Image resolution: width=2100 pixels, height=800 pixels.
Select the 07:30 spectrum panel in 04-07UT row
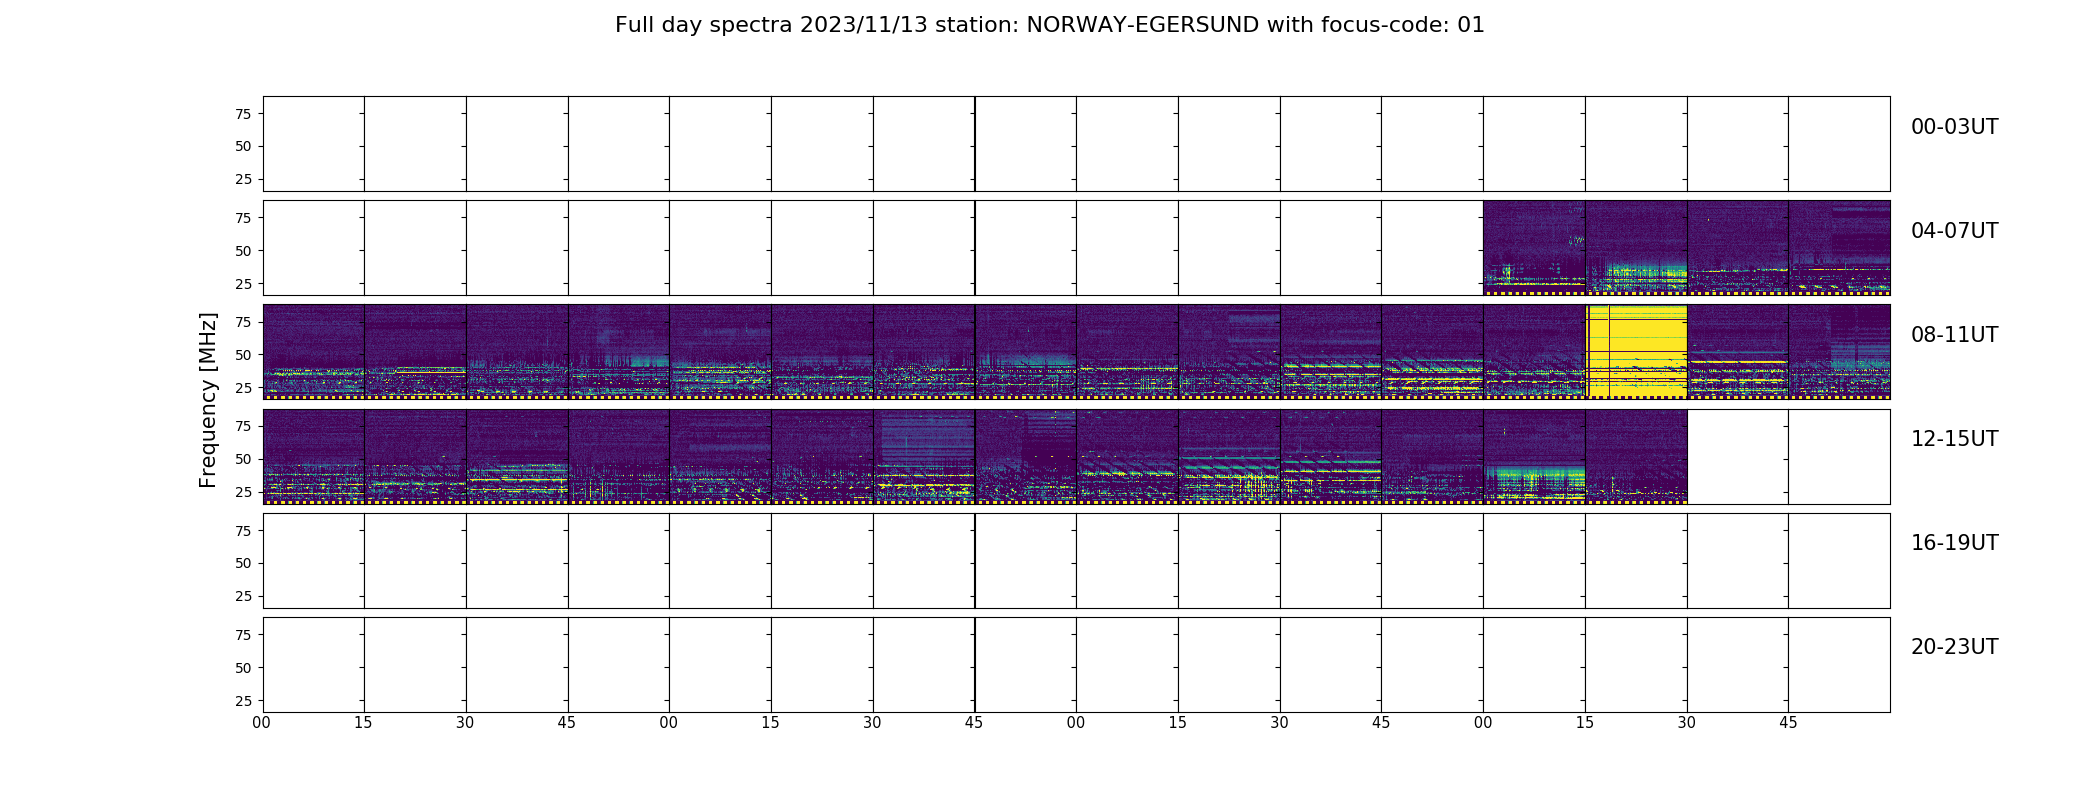(1738, 248)
